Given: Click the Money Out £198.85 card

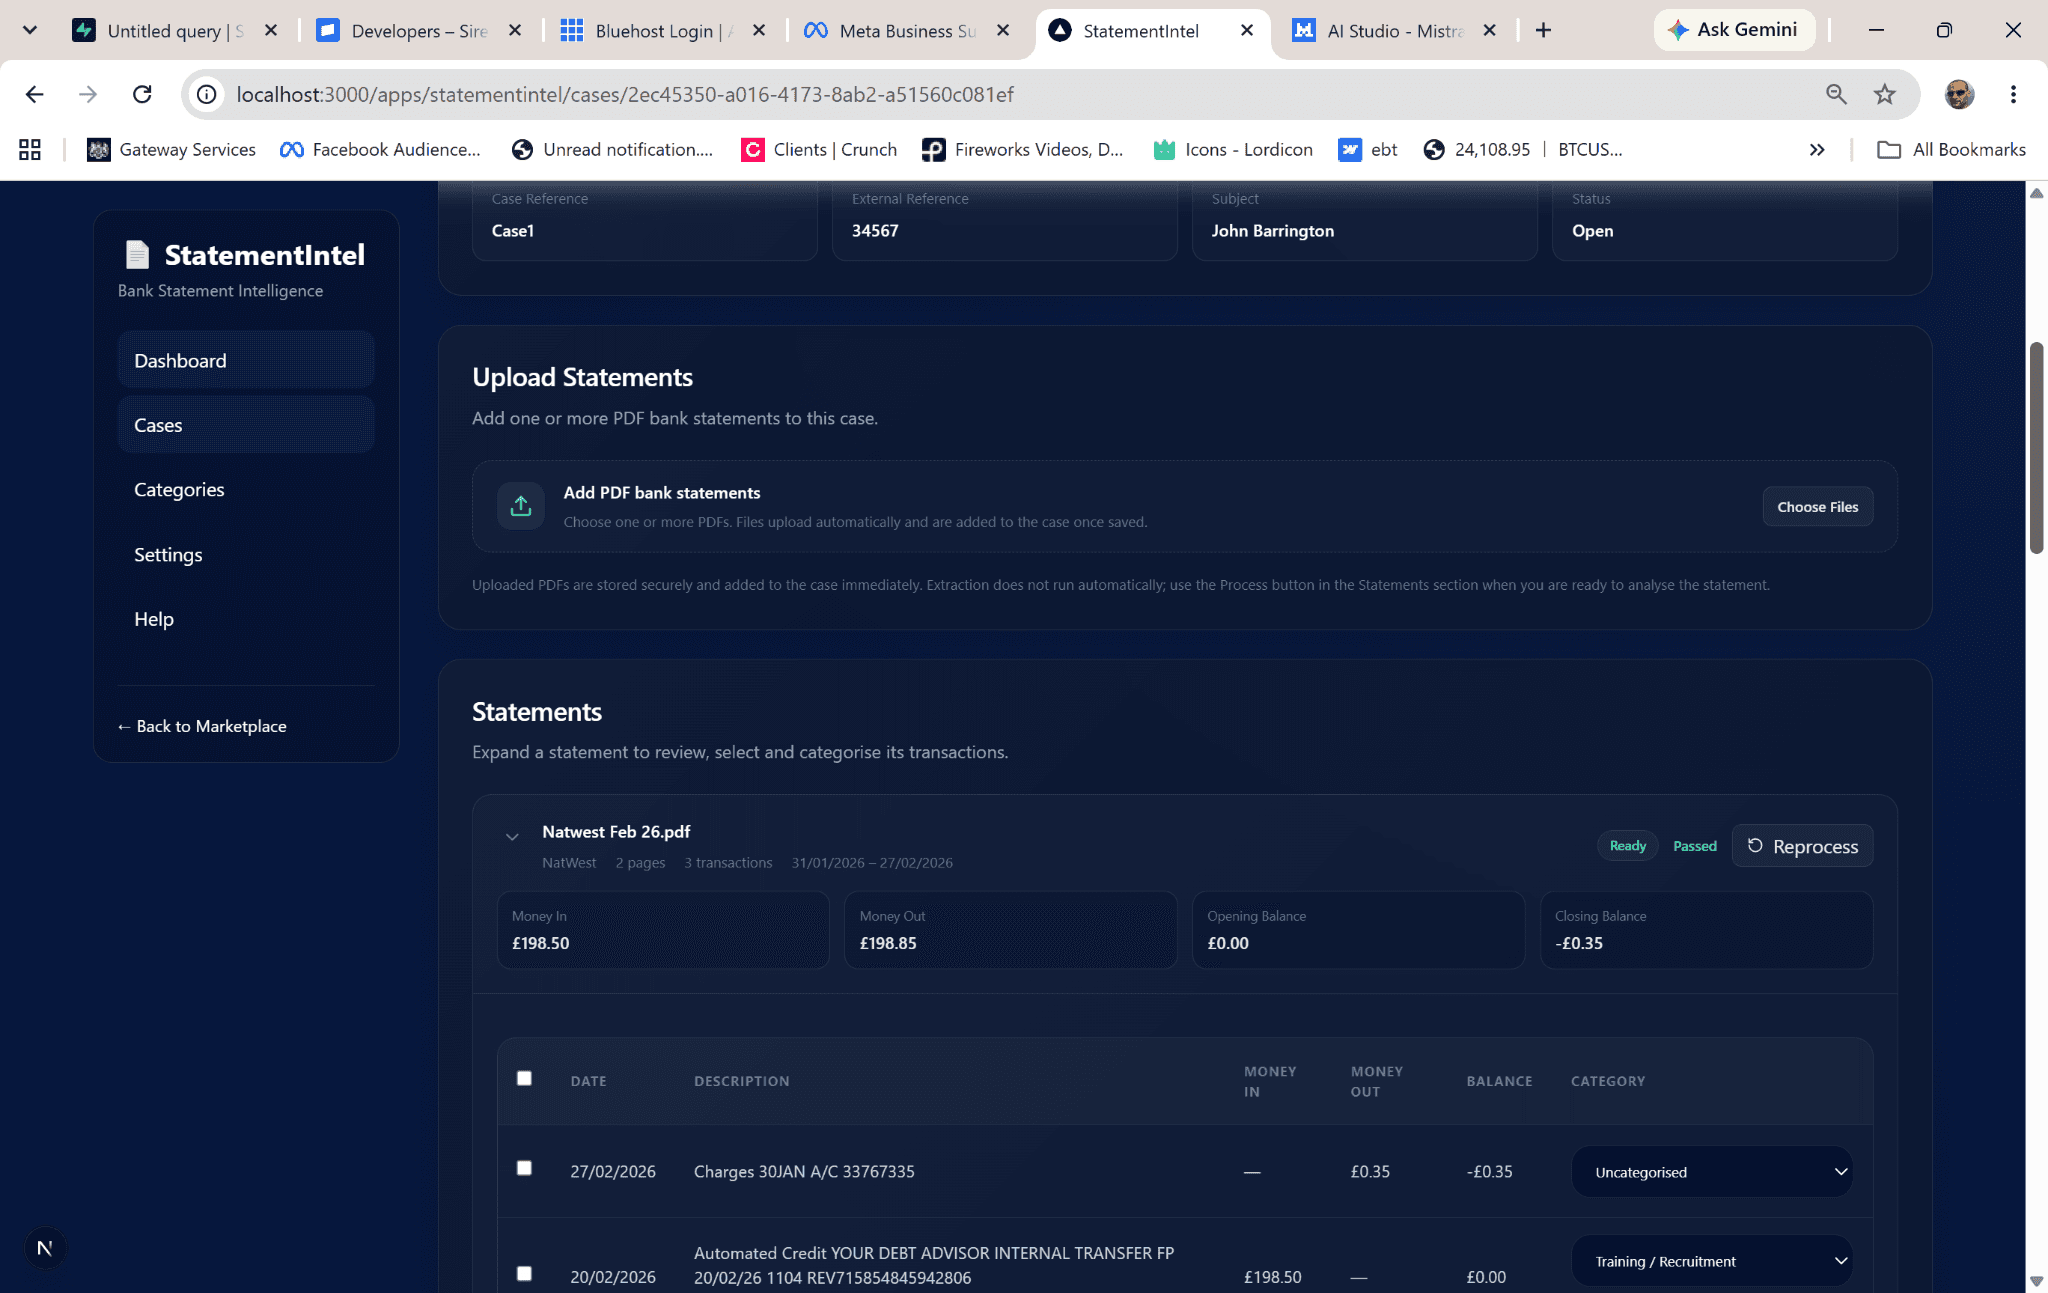Looking at the screenshot, I should (1010, 930).
